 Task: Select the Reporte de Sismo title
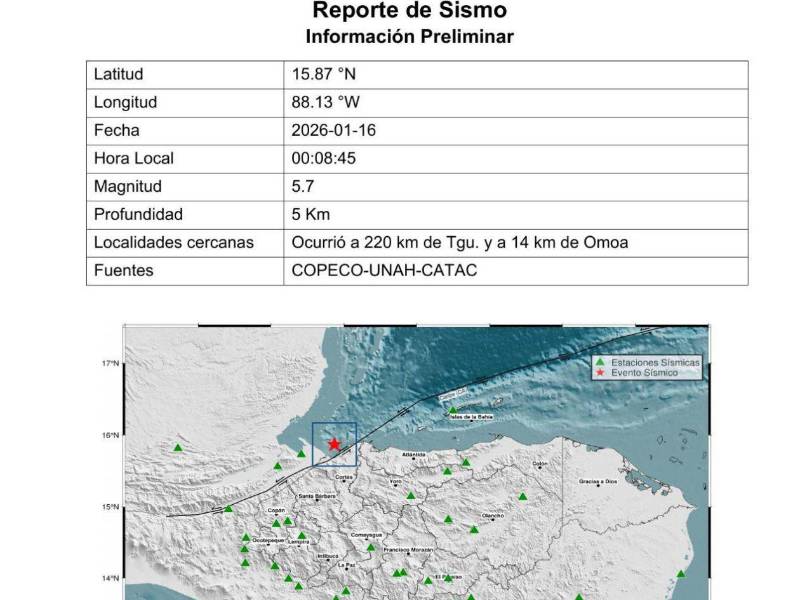411,12
